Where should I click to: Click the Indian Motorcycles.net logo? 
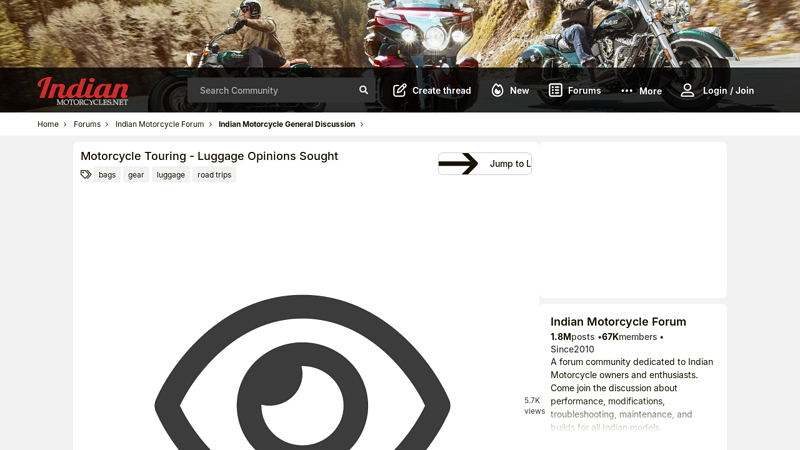[83, 91]
